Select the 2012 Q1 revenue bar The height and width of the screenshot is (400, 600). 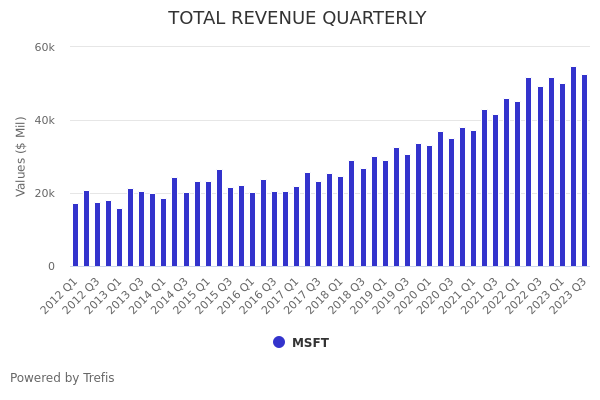(75, 236)
